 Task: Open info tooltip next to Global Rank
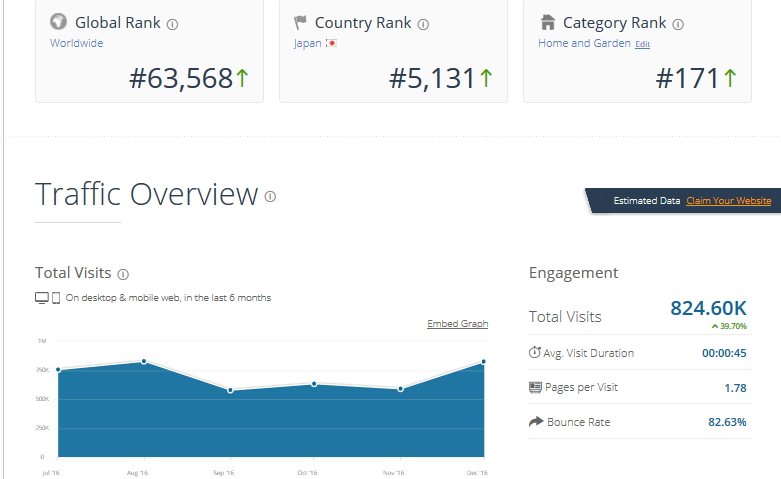pyautogui.click(x=172, y=24)
